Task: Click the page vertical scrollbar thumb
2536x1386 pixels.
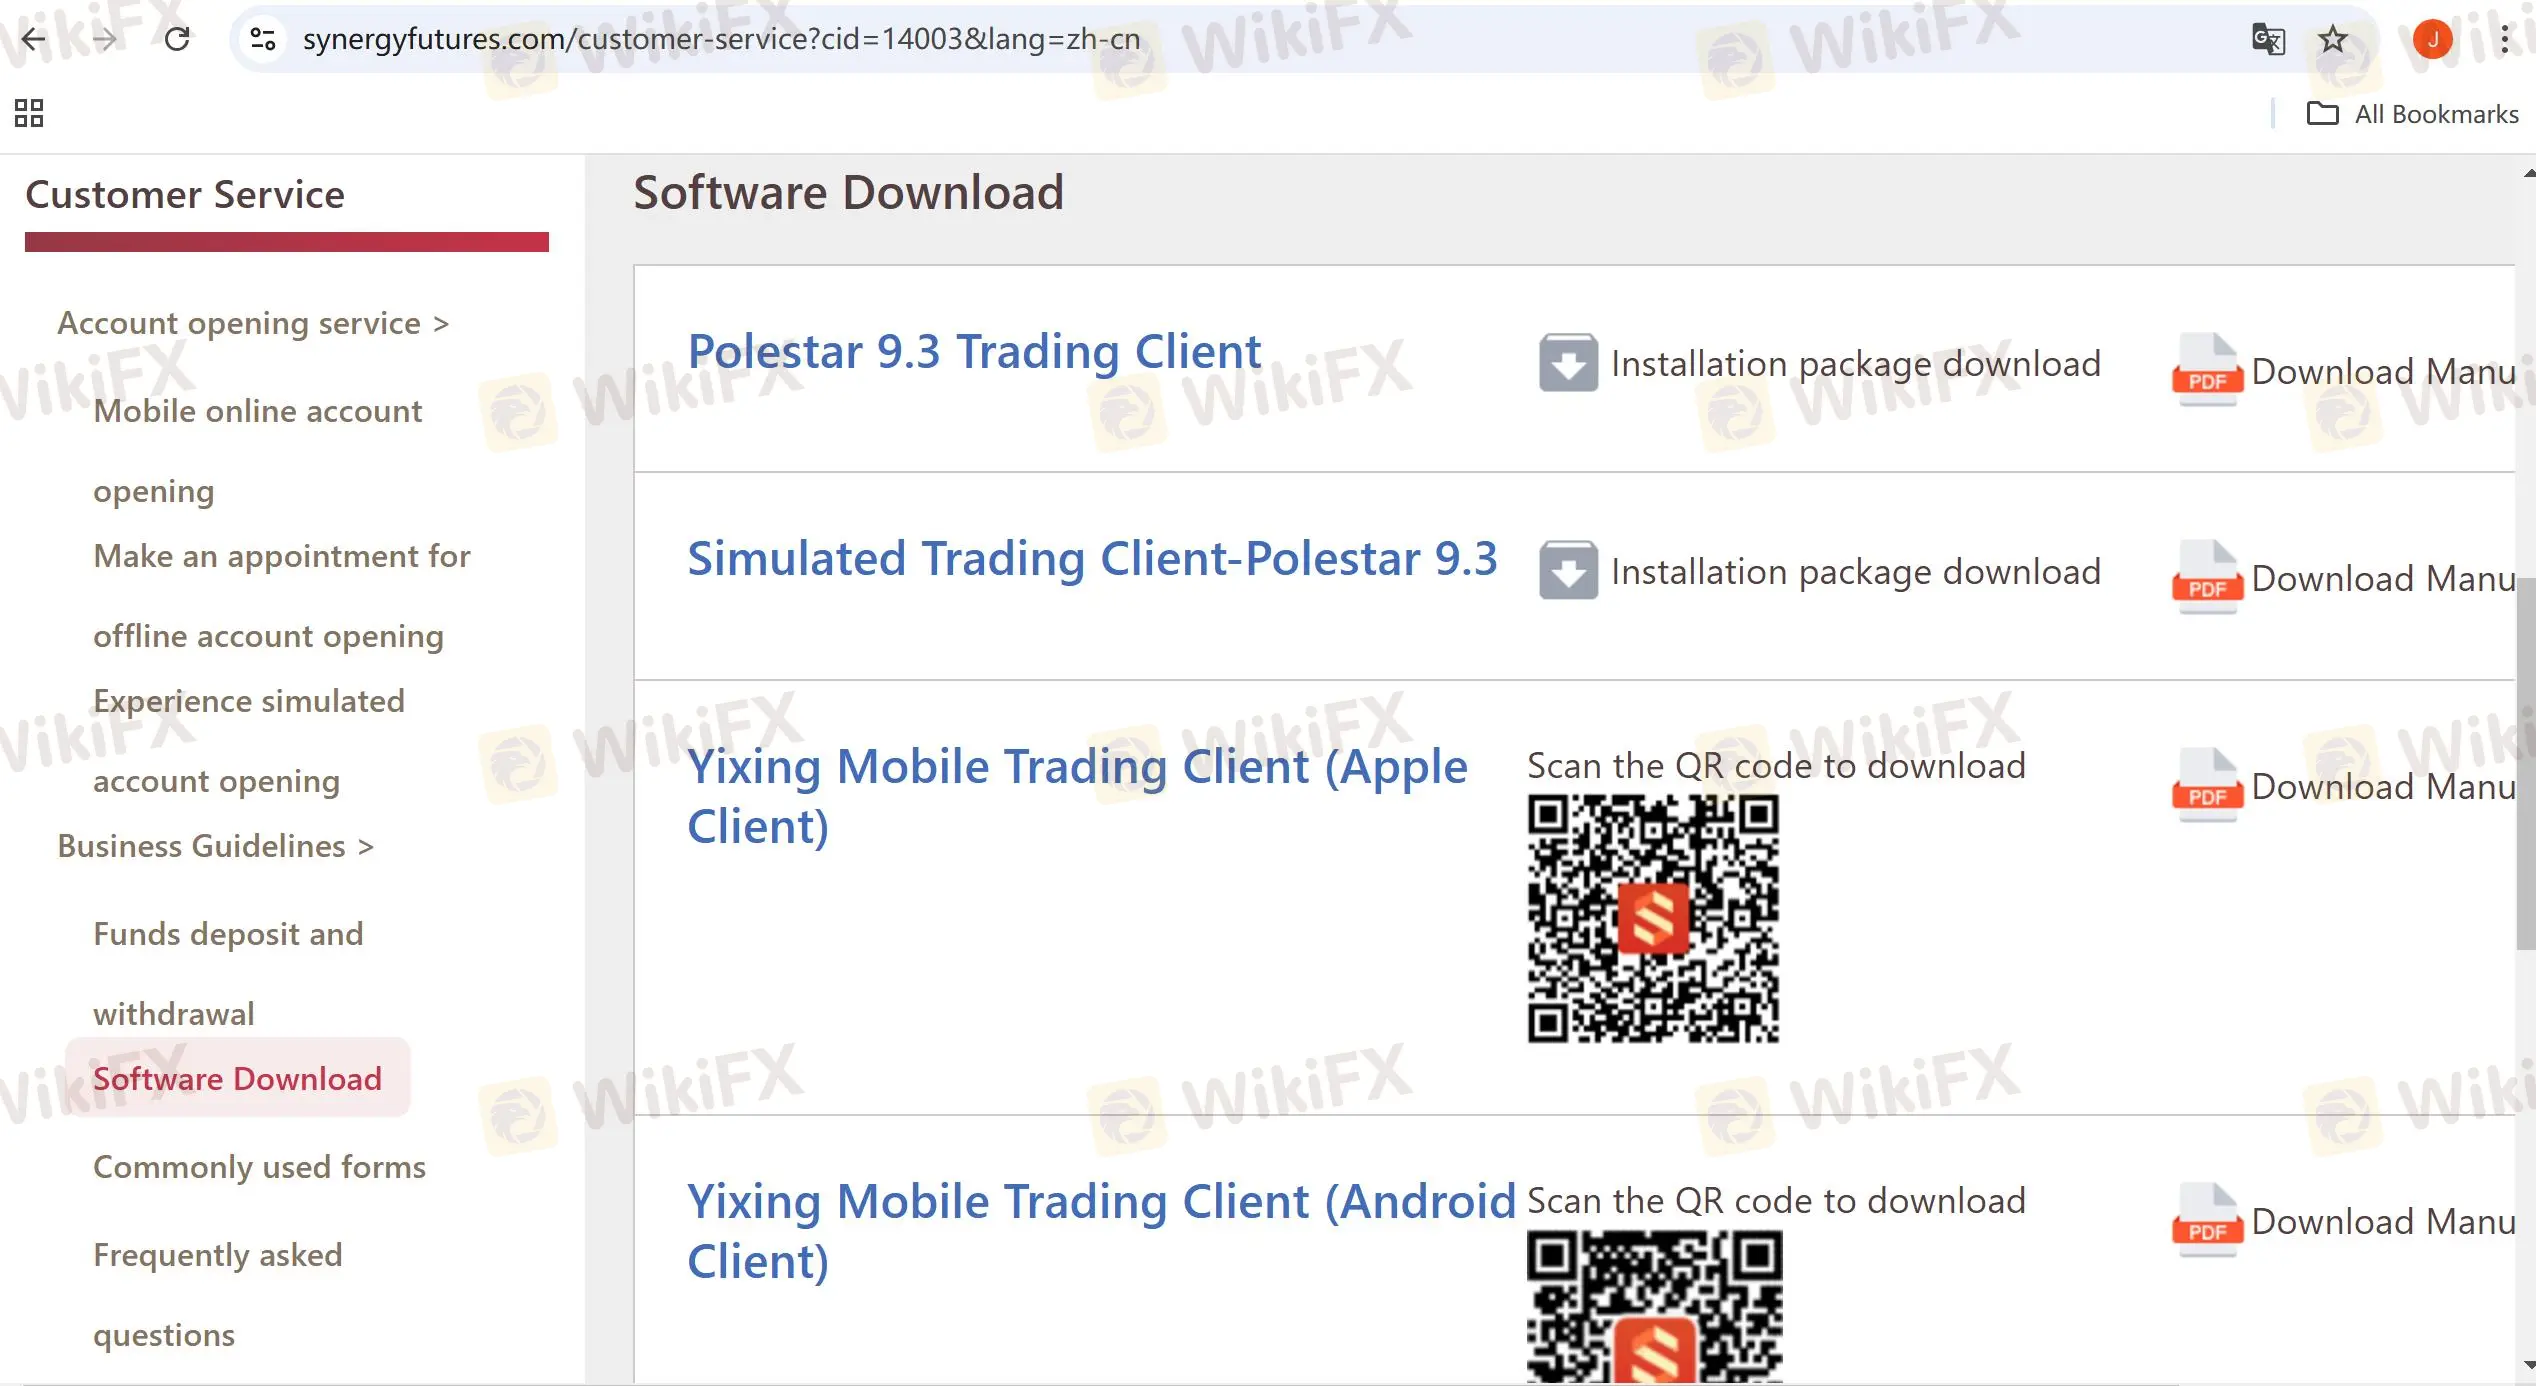Action: point(2526,765)
